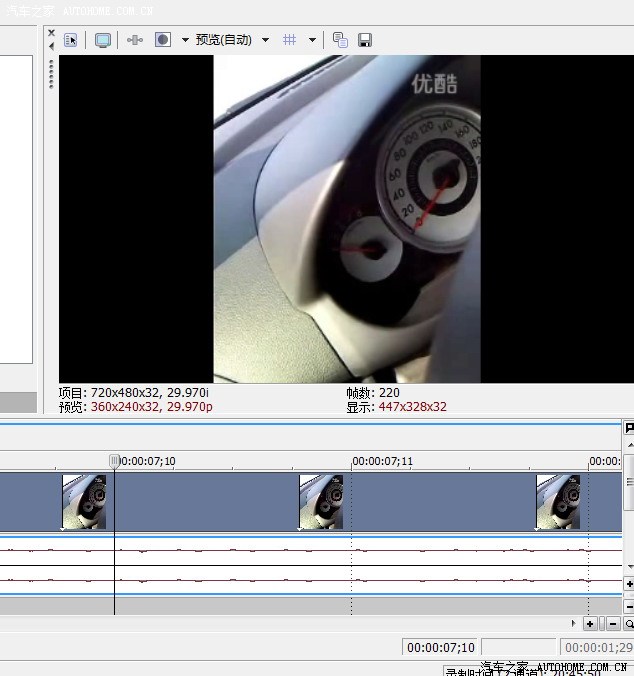Increase track height with plus button
The width and height of the screenshot is (634, 676).
click(x=629, y=584)
